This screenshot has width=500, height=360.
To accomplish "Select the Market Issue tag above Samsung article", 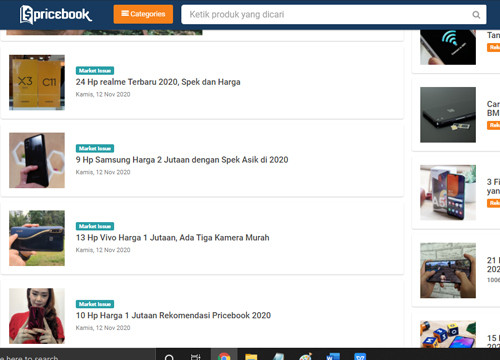I will point(95,148).
